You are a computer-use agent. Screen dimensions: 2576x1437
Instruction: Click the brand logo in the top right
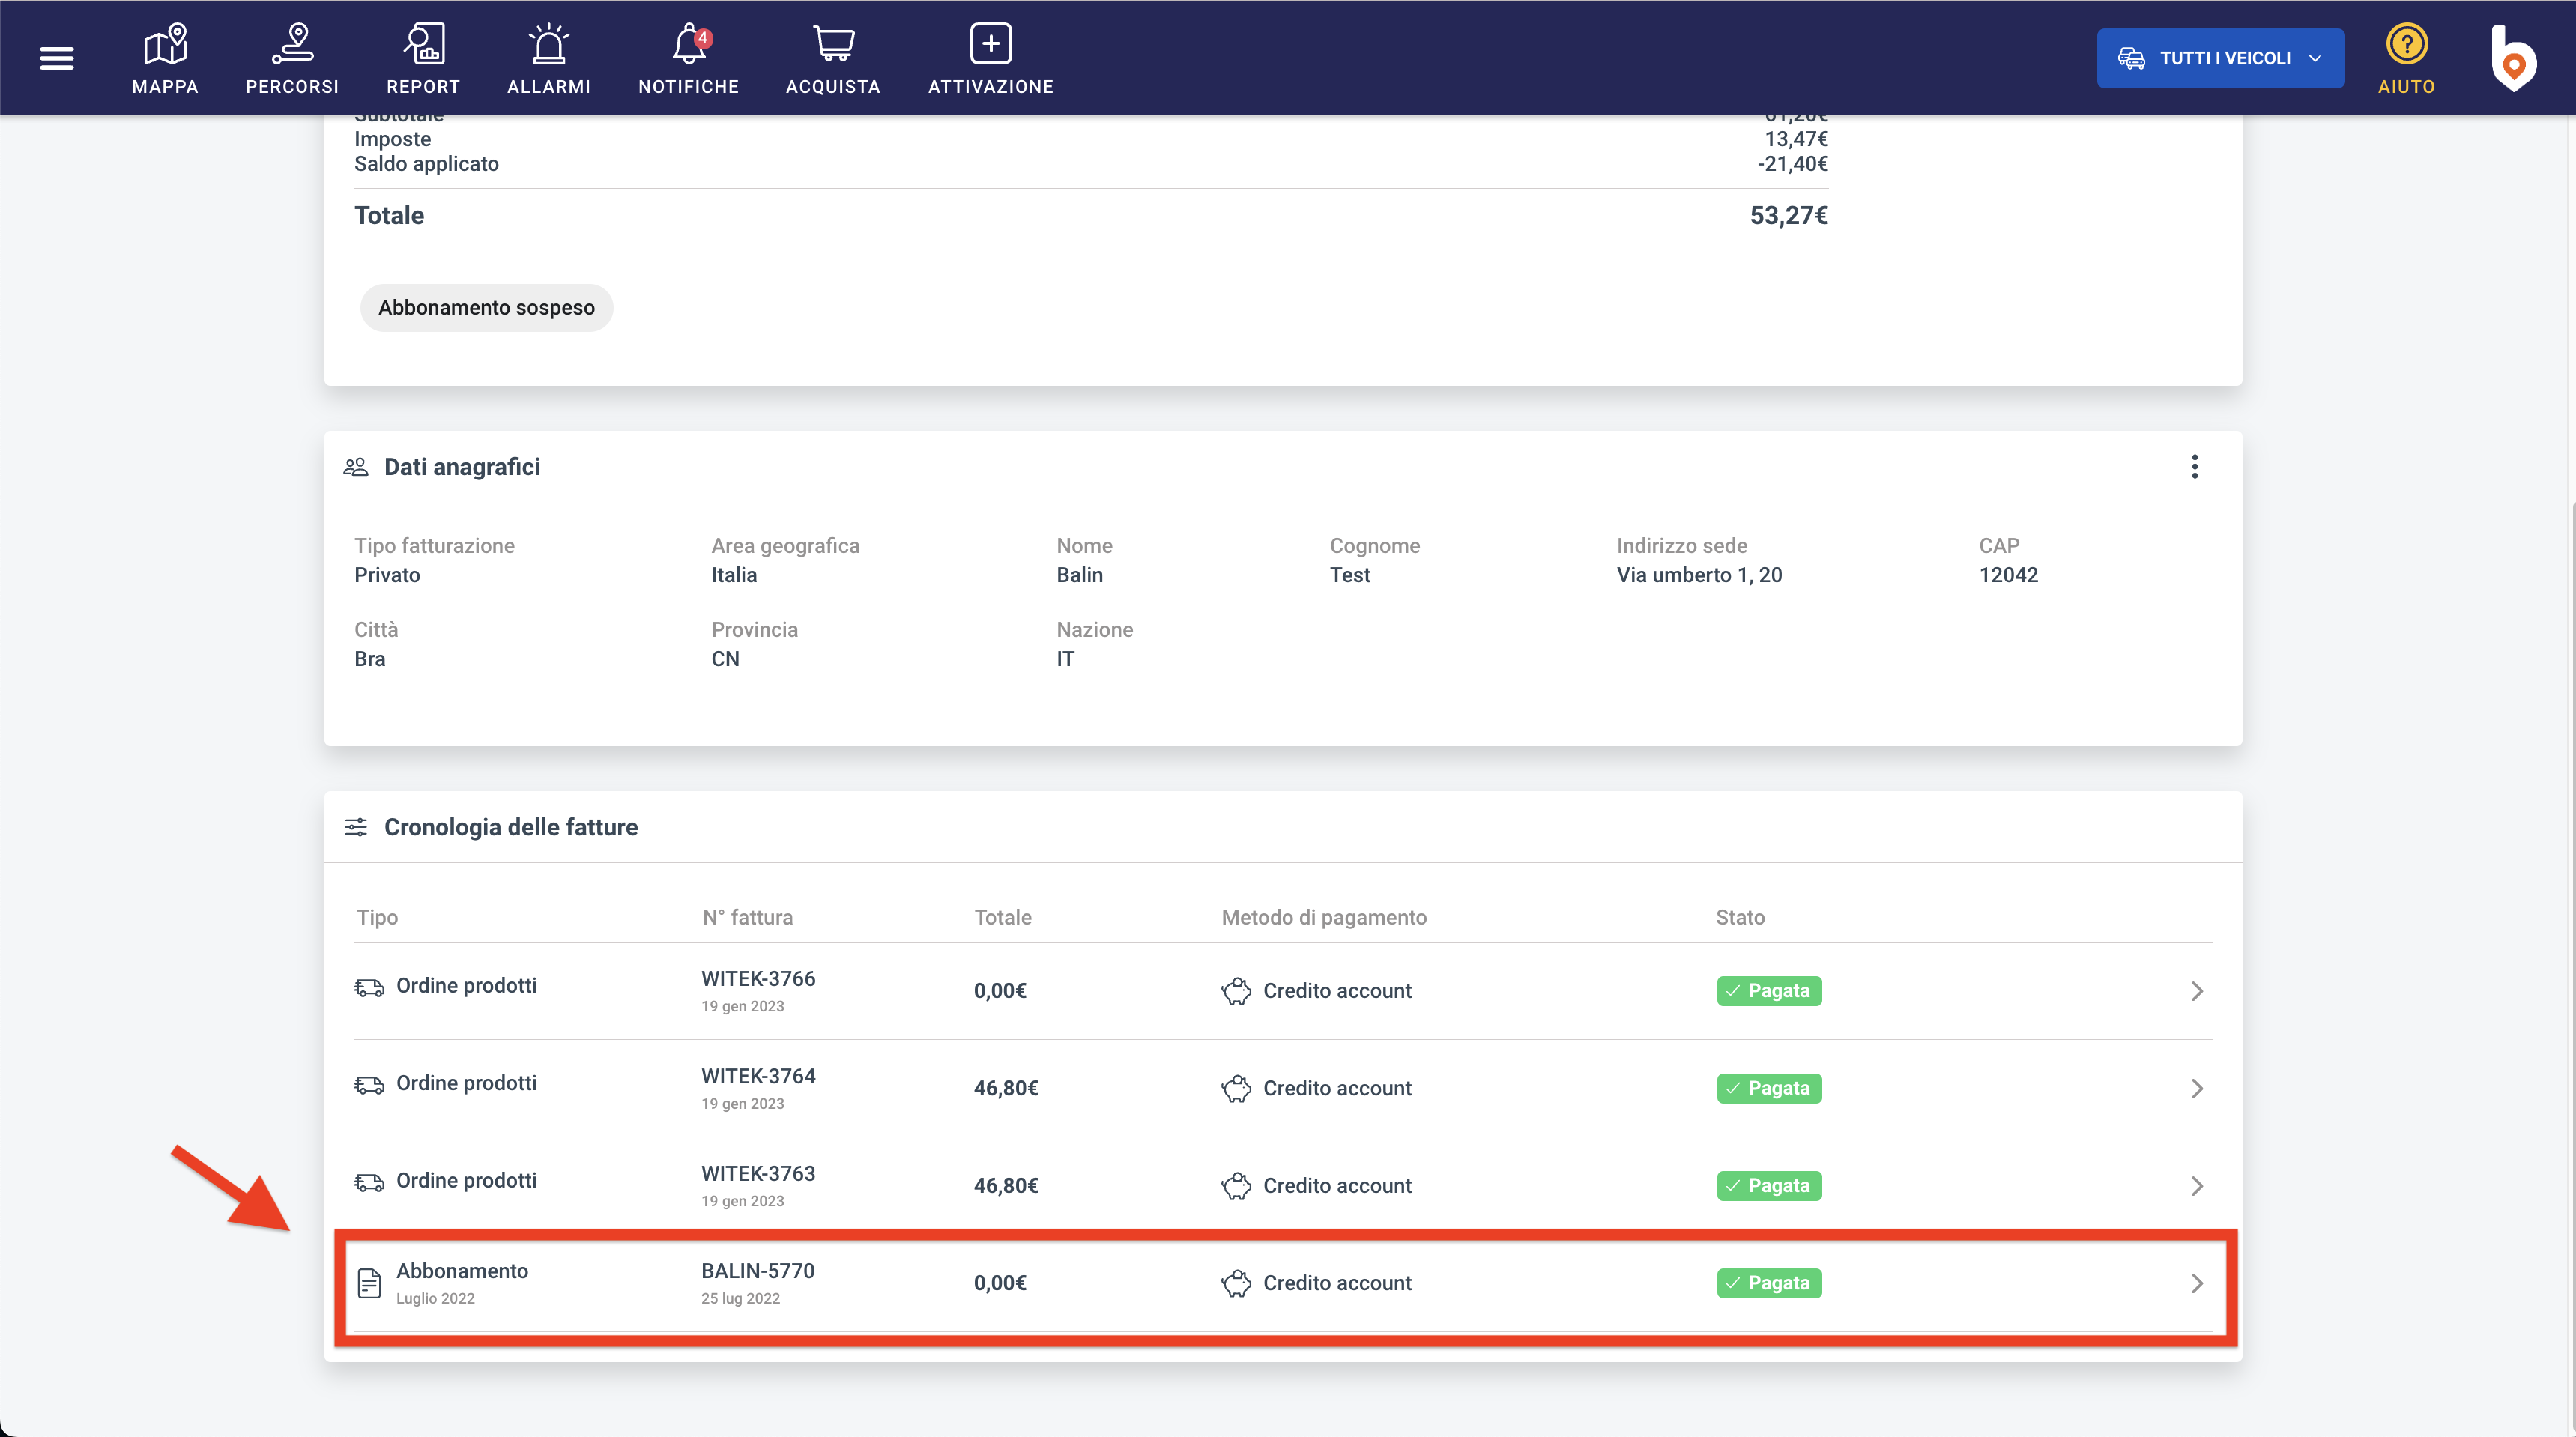pos(2512,59)
